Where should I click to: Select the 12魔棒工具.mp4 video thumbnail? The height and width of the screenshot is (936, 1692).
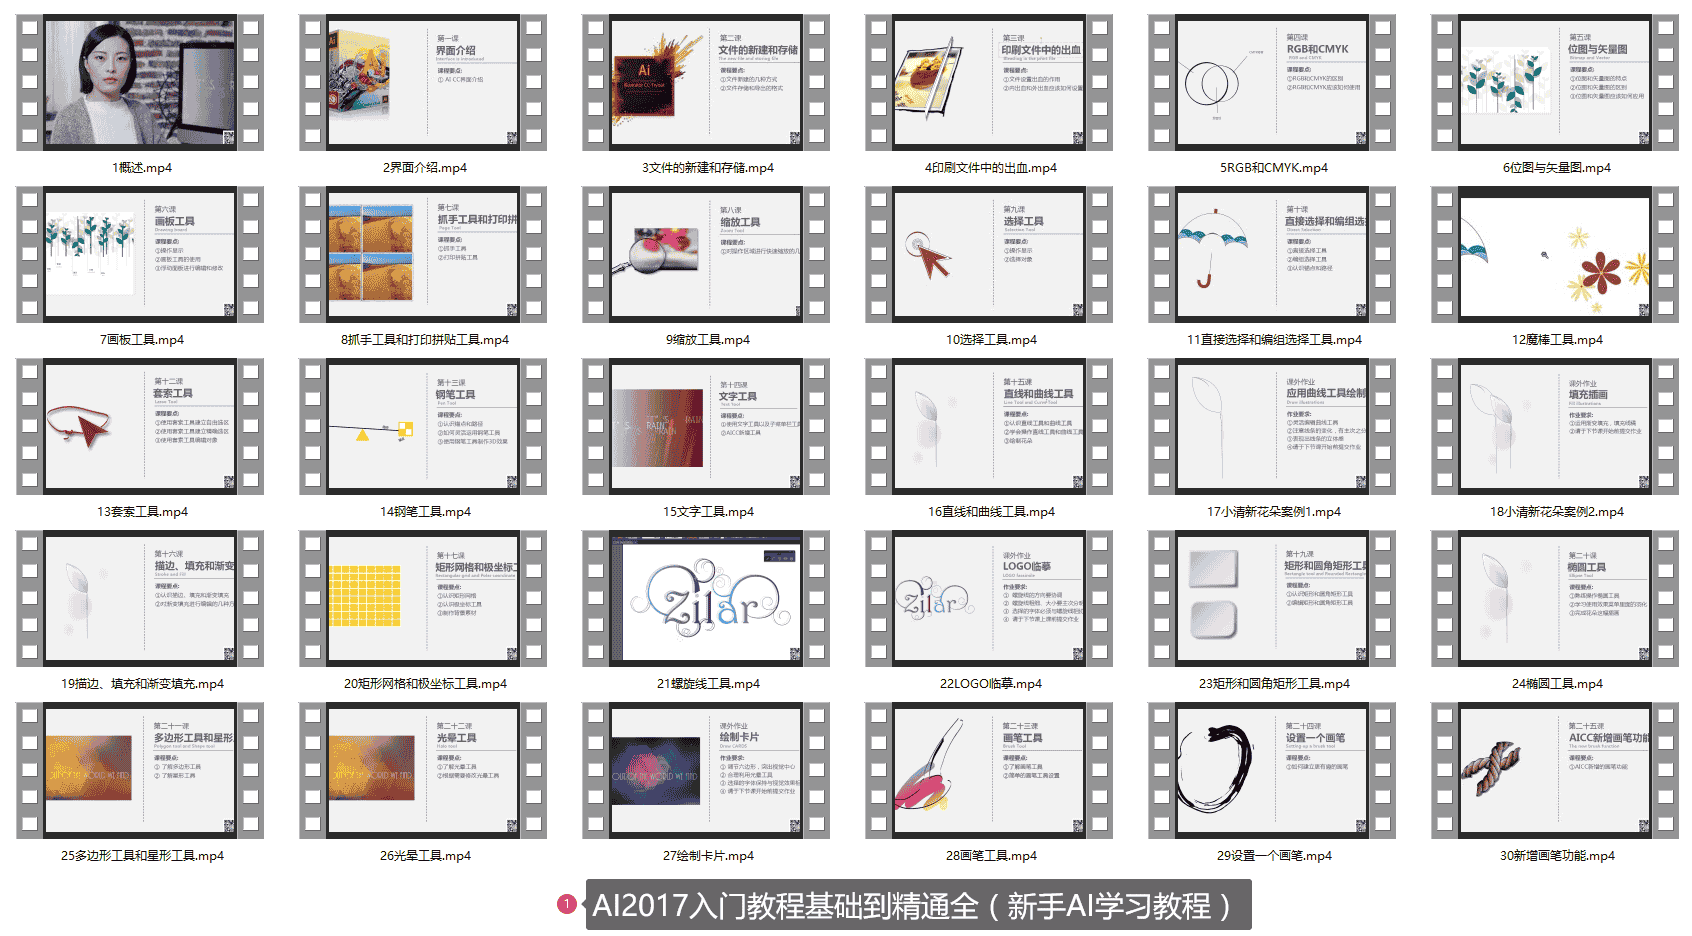click(1555, 254)
